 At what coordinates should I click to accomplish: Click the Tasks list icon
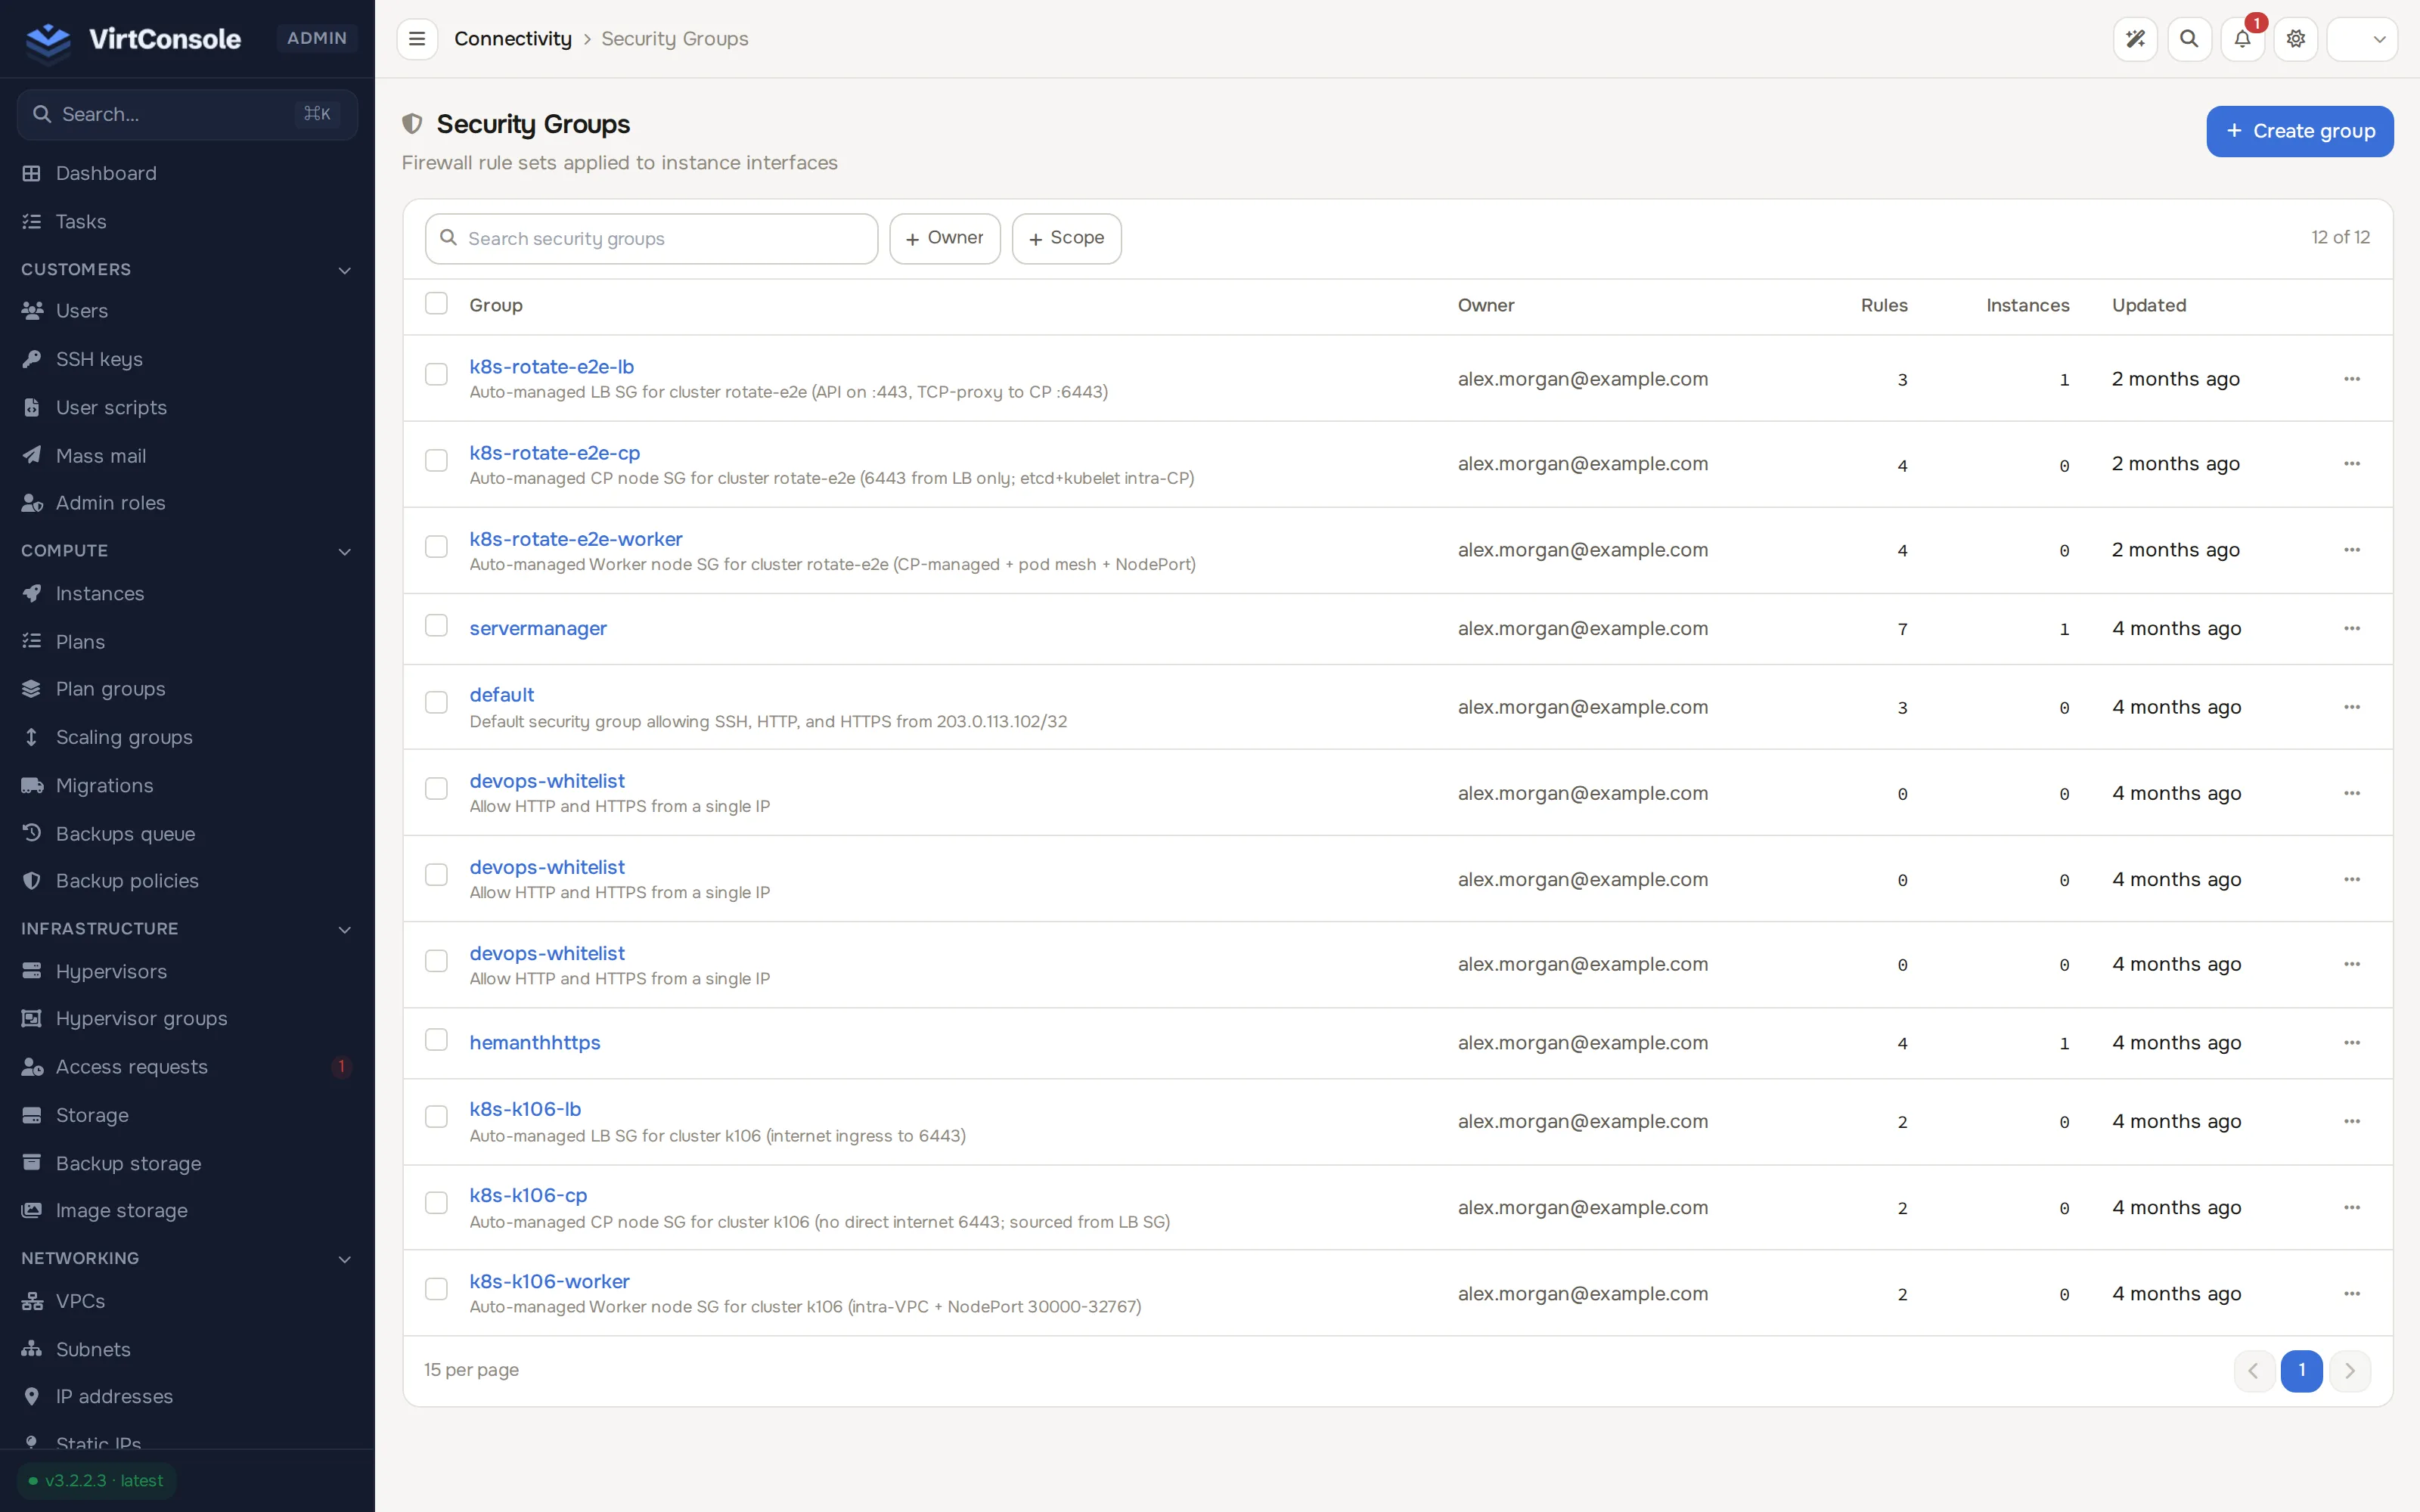pyautogui.click(x=32, y=221)
